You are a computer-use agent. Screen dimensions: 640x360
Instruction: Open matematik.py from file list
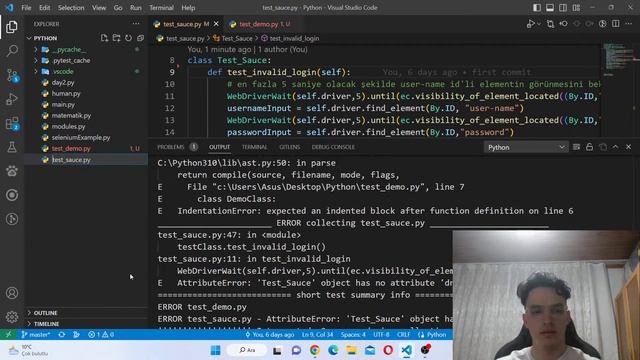point(71,116)
